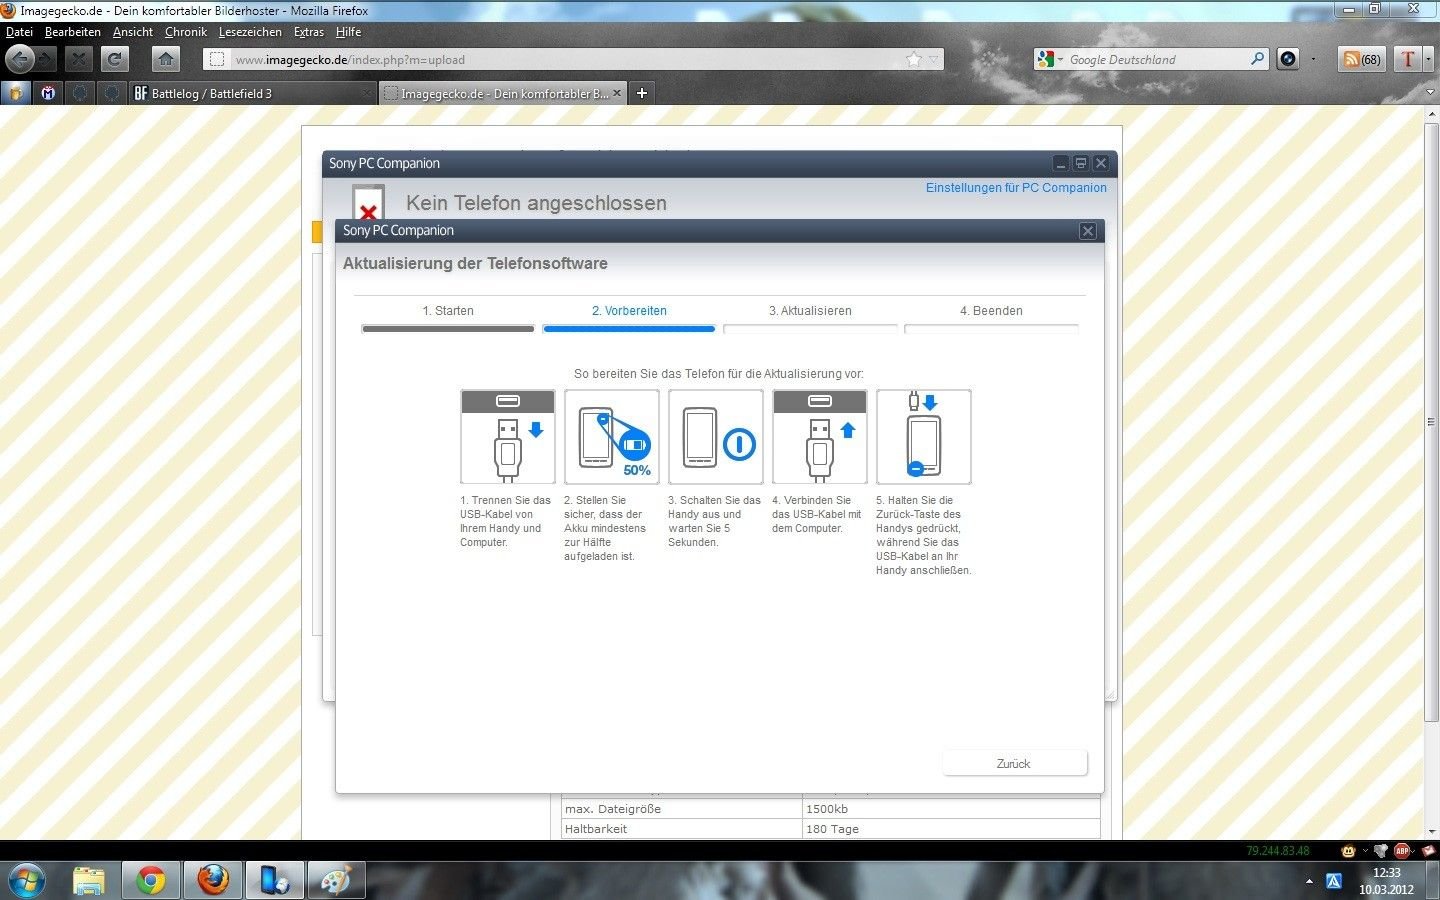
Task: Click the green IP address 79.244.83.48
Action: [x=1277, y=851]
